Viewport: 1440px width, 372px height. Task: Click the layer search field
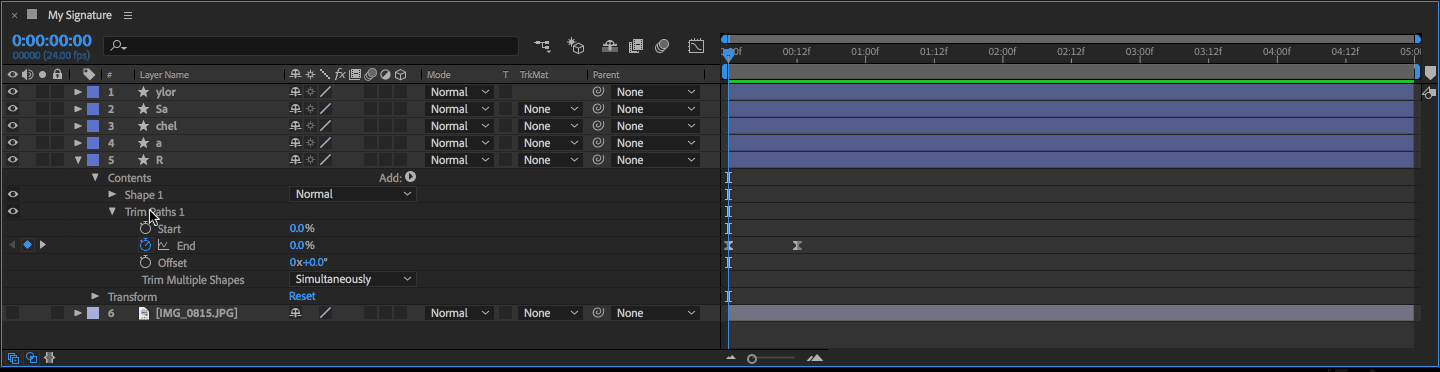point(311,46)
